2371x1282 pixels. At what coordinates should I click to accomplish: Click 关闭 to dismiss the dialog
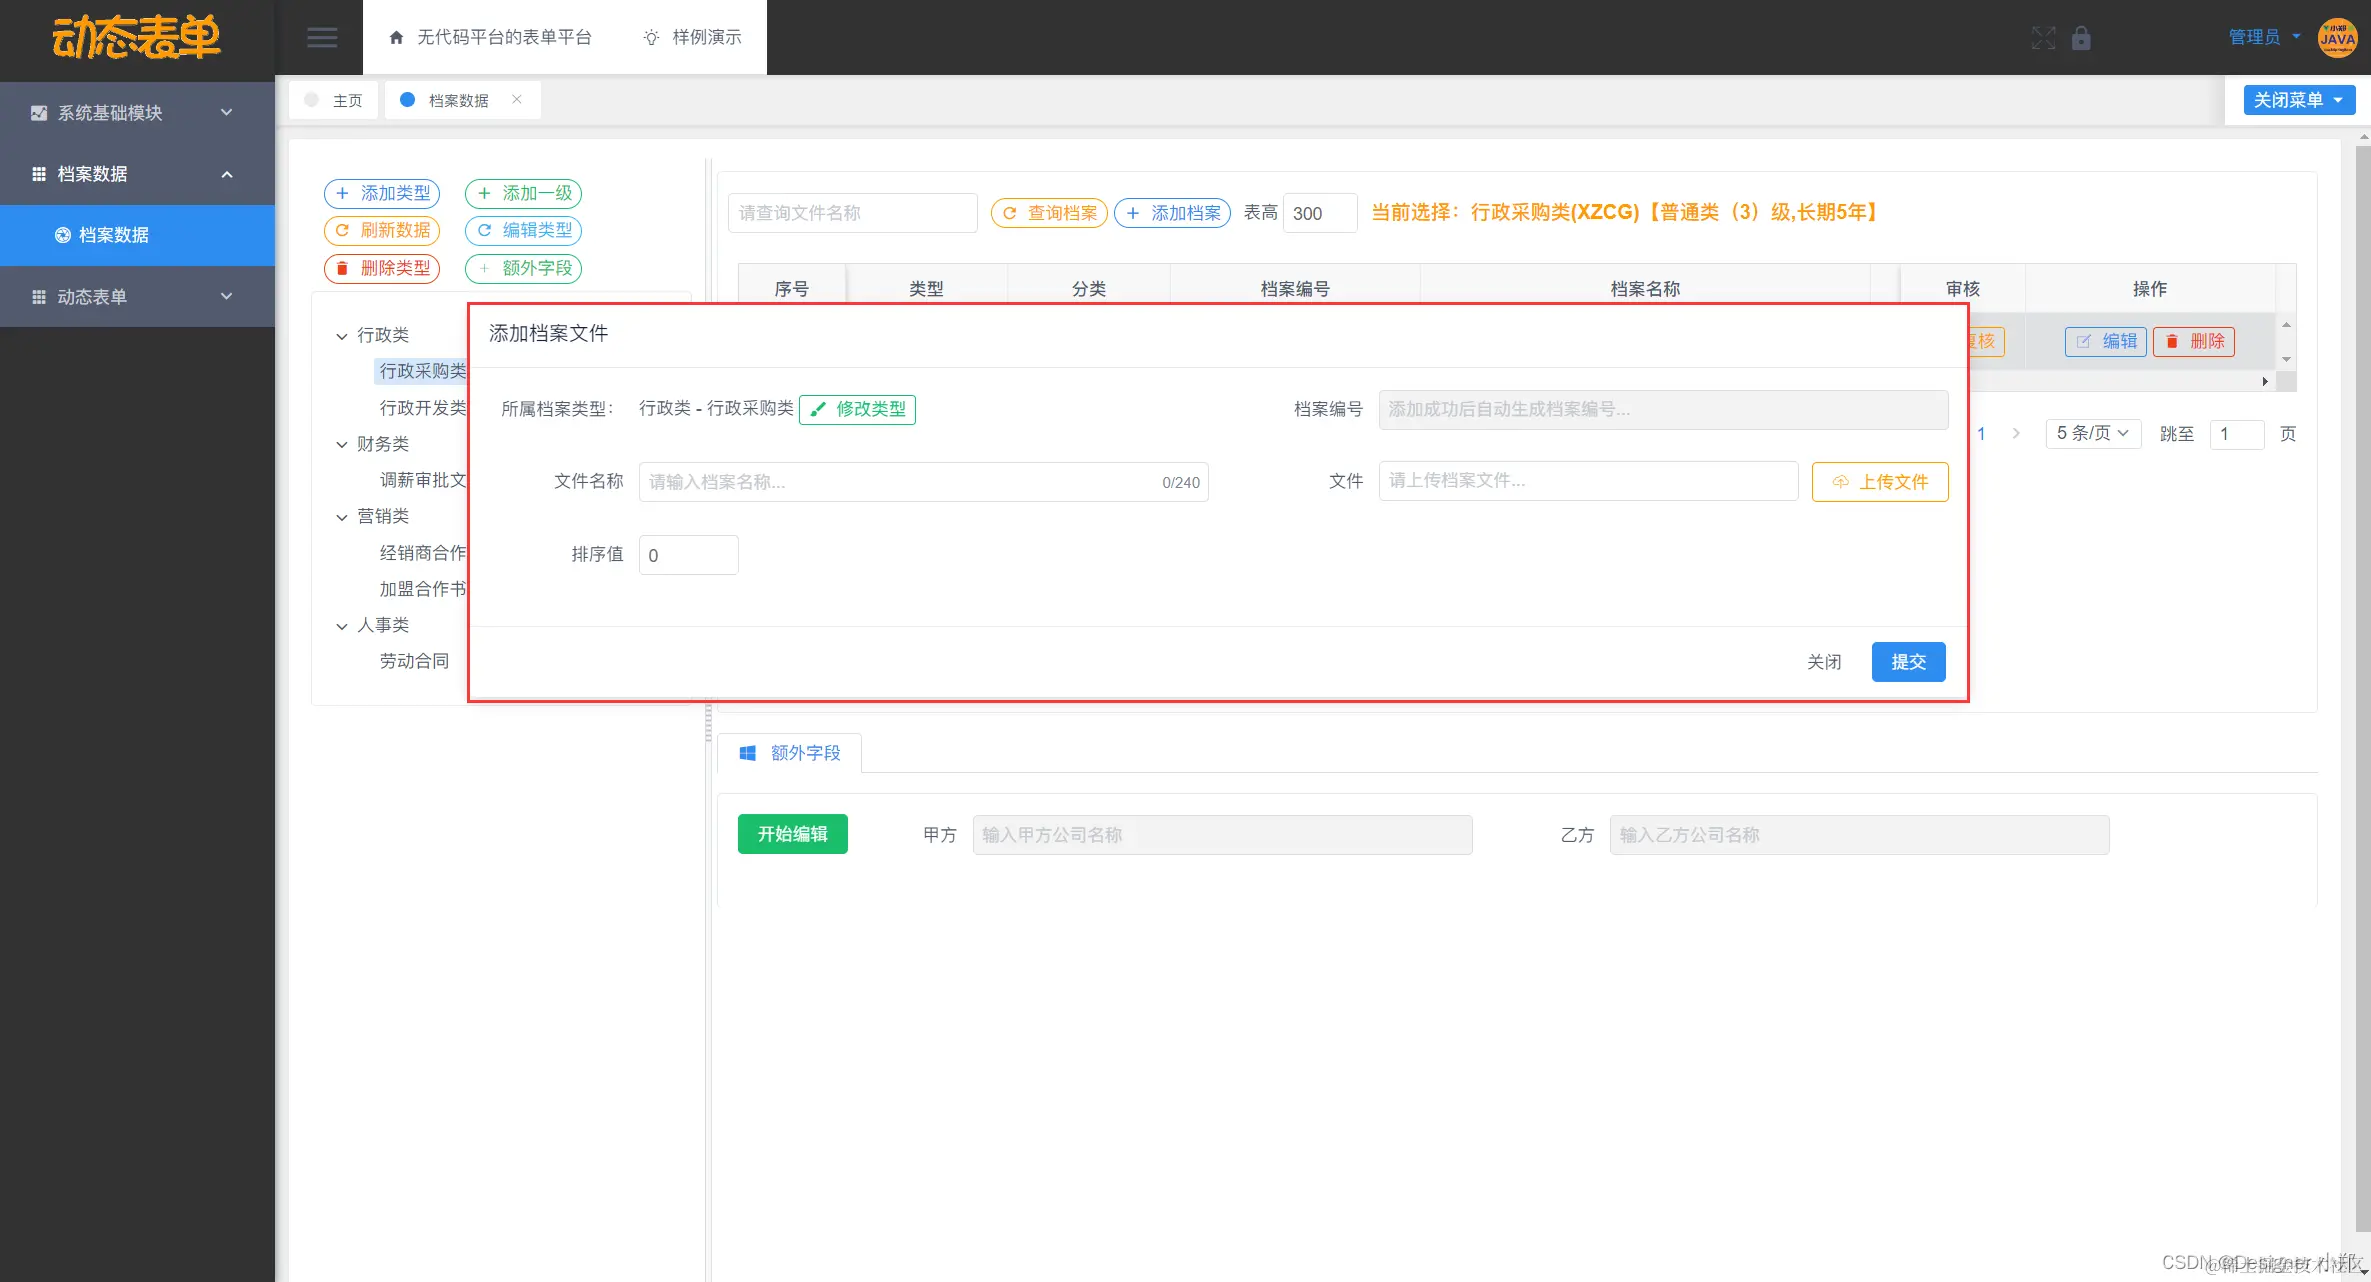coord(1823,662)
